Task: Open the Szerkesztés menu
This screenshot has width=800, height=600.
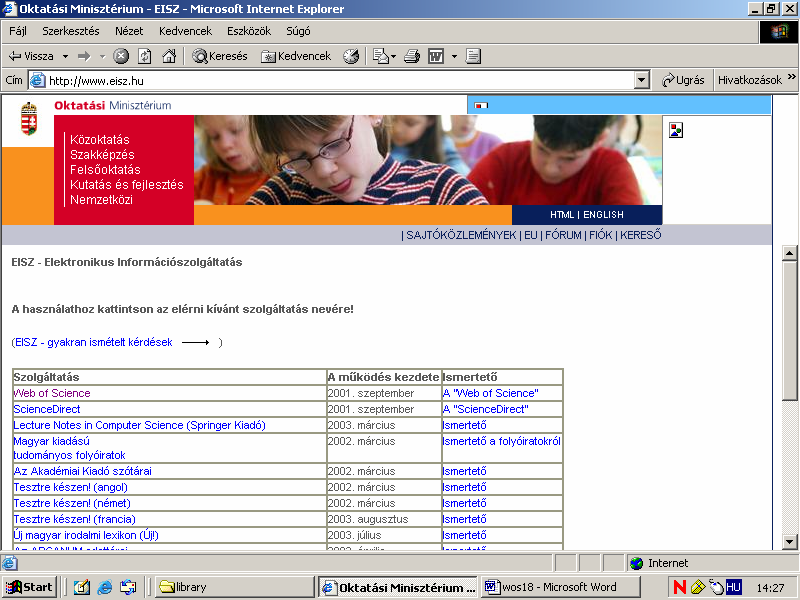Action: coord(71,31)
